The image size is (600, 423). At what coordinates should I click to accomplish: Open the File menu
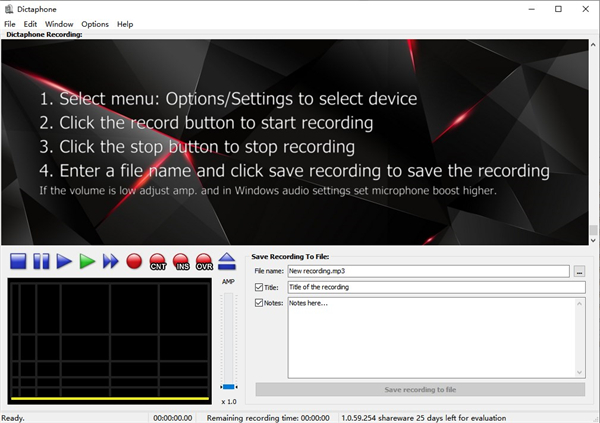10,24
